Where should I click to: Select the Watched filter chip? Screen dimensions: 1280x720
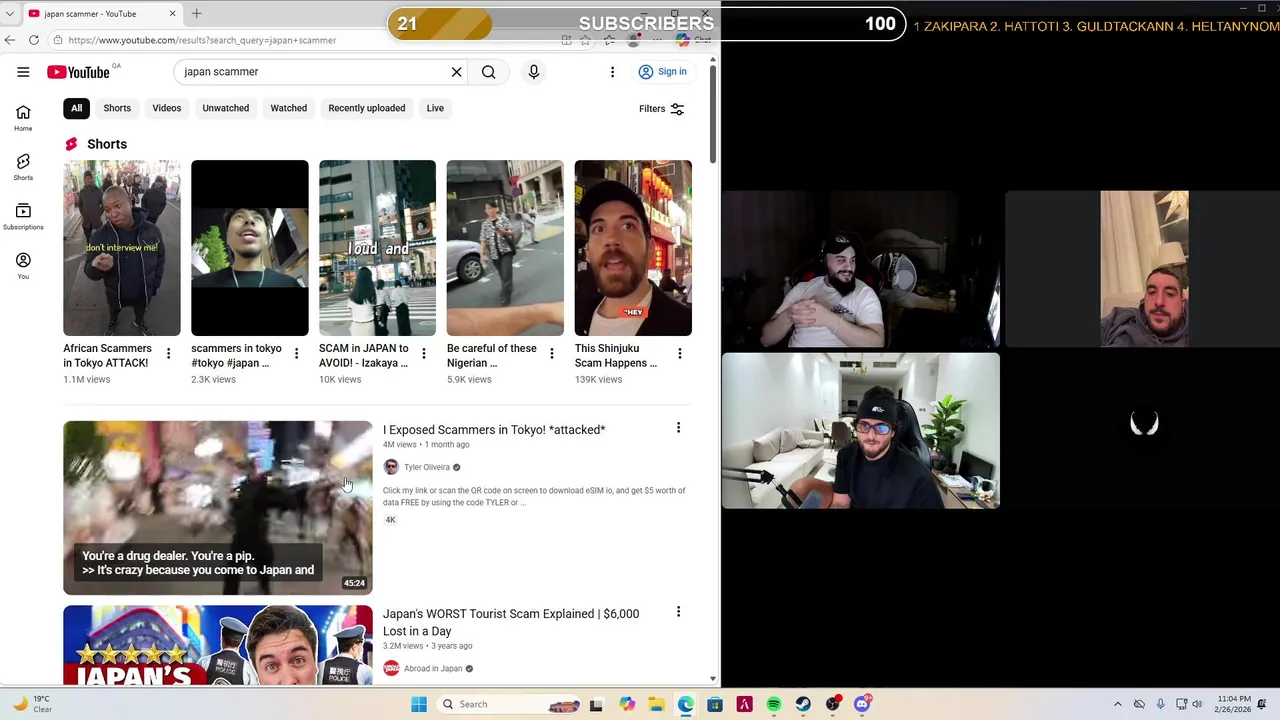289,108
